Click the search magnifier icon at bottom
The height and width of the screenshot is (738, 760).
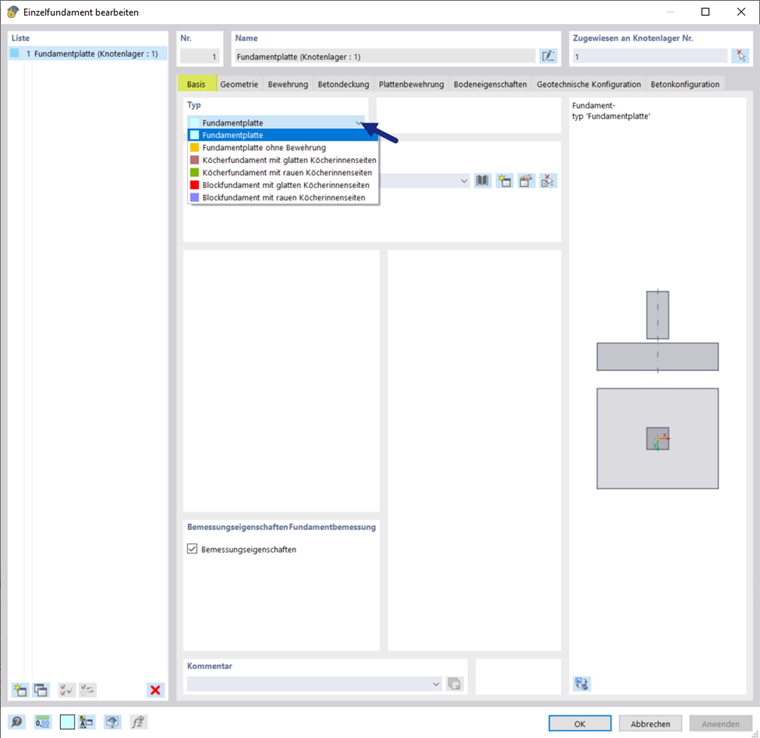pos(16,722)
